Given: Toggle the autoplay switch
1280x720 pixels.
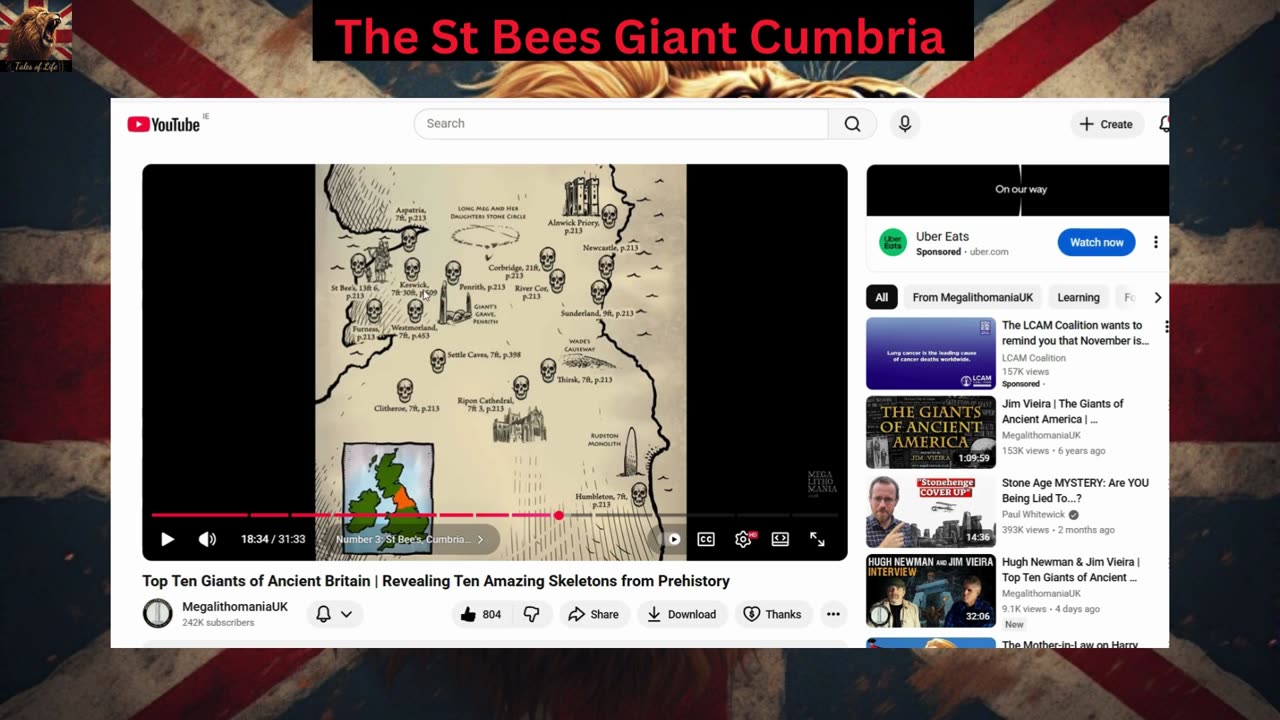Looking at the screenshot, I should pyautogui.click(x=671, y=539).
